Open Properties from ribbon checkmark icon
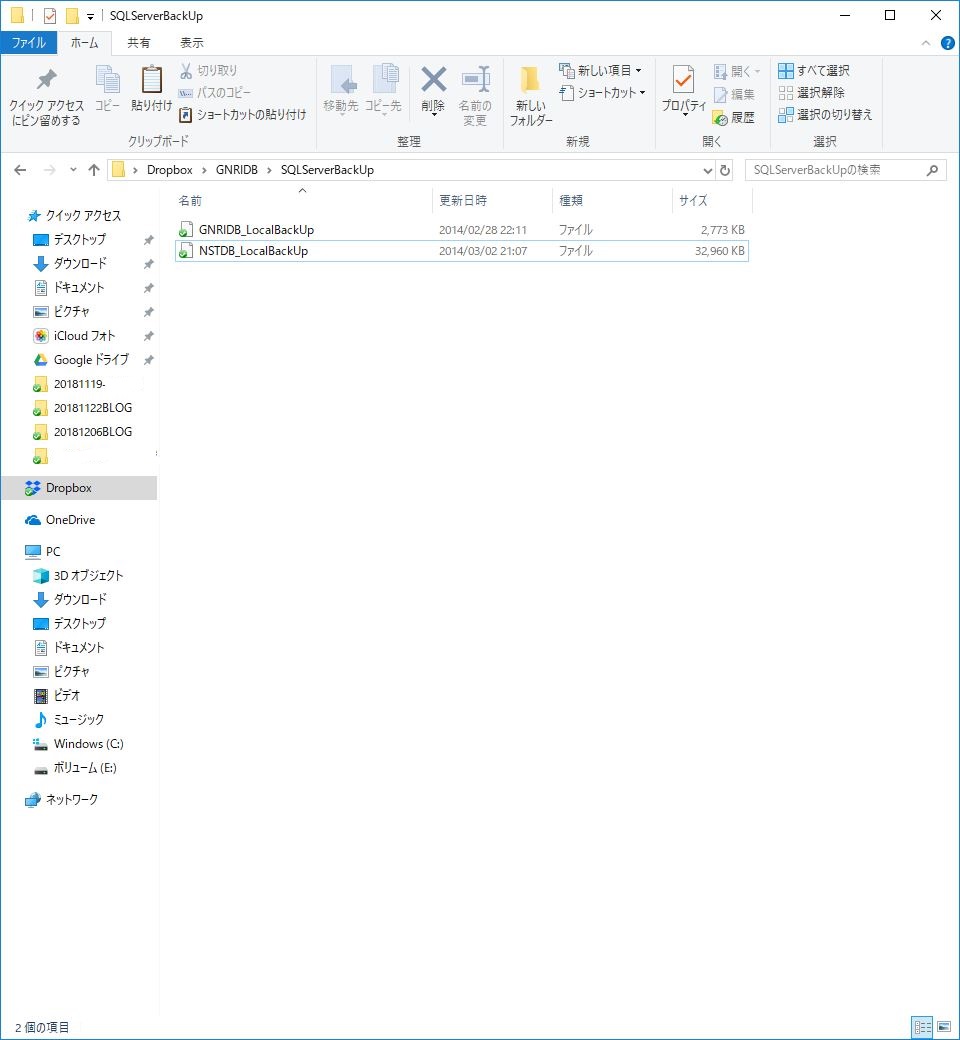The width and height of the screenshot is (960, 1040). pos(684,79)
